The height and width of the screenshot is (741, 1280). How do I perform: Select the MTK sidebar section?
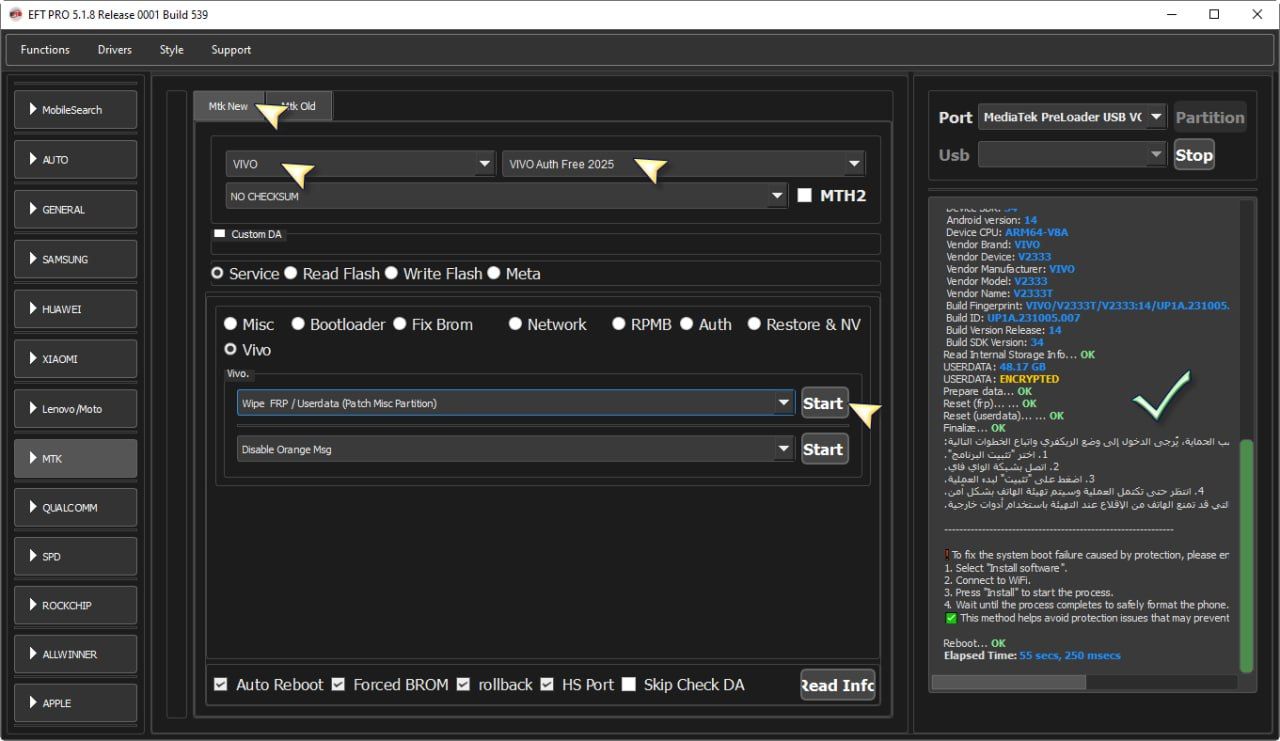pos(76,458)
